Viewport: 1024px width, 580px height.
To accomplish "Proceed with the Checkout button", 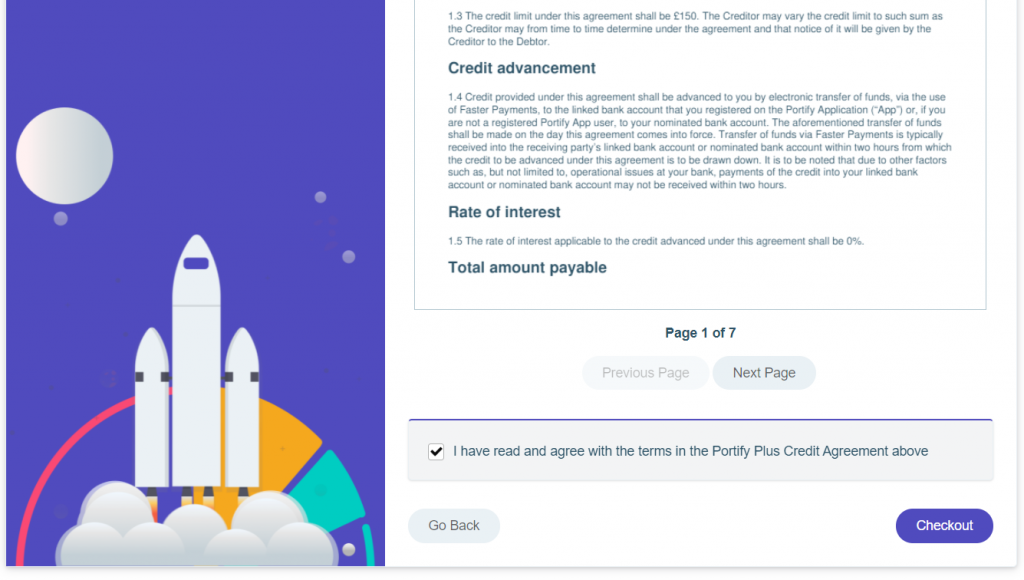I will [x=944, y=526].
